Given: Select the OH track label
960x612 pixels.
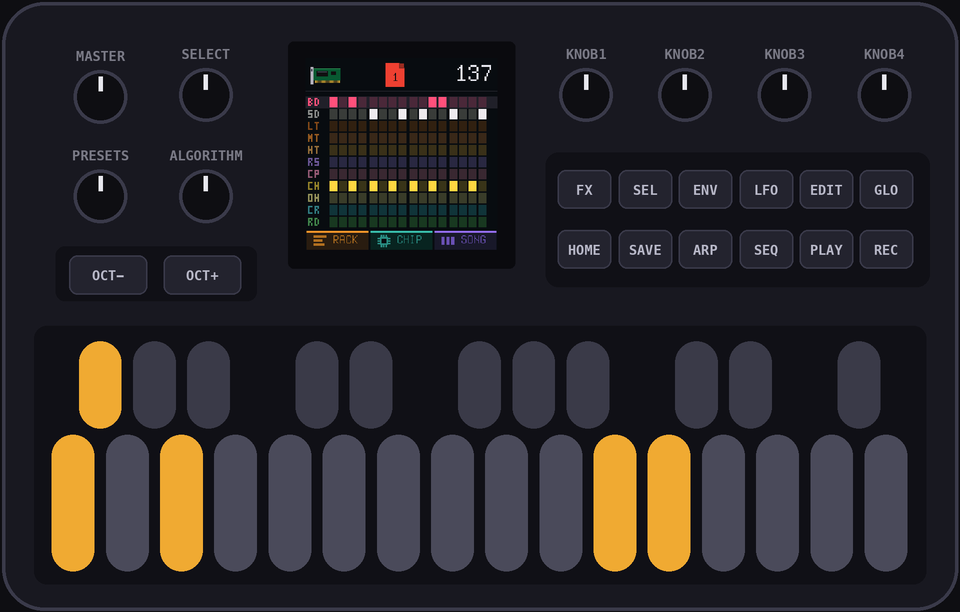Looking at the screenshot, I should pyautogui.click(x=313, y=198).
